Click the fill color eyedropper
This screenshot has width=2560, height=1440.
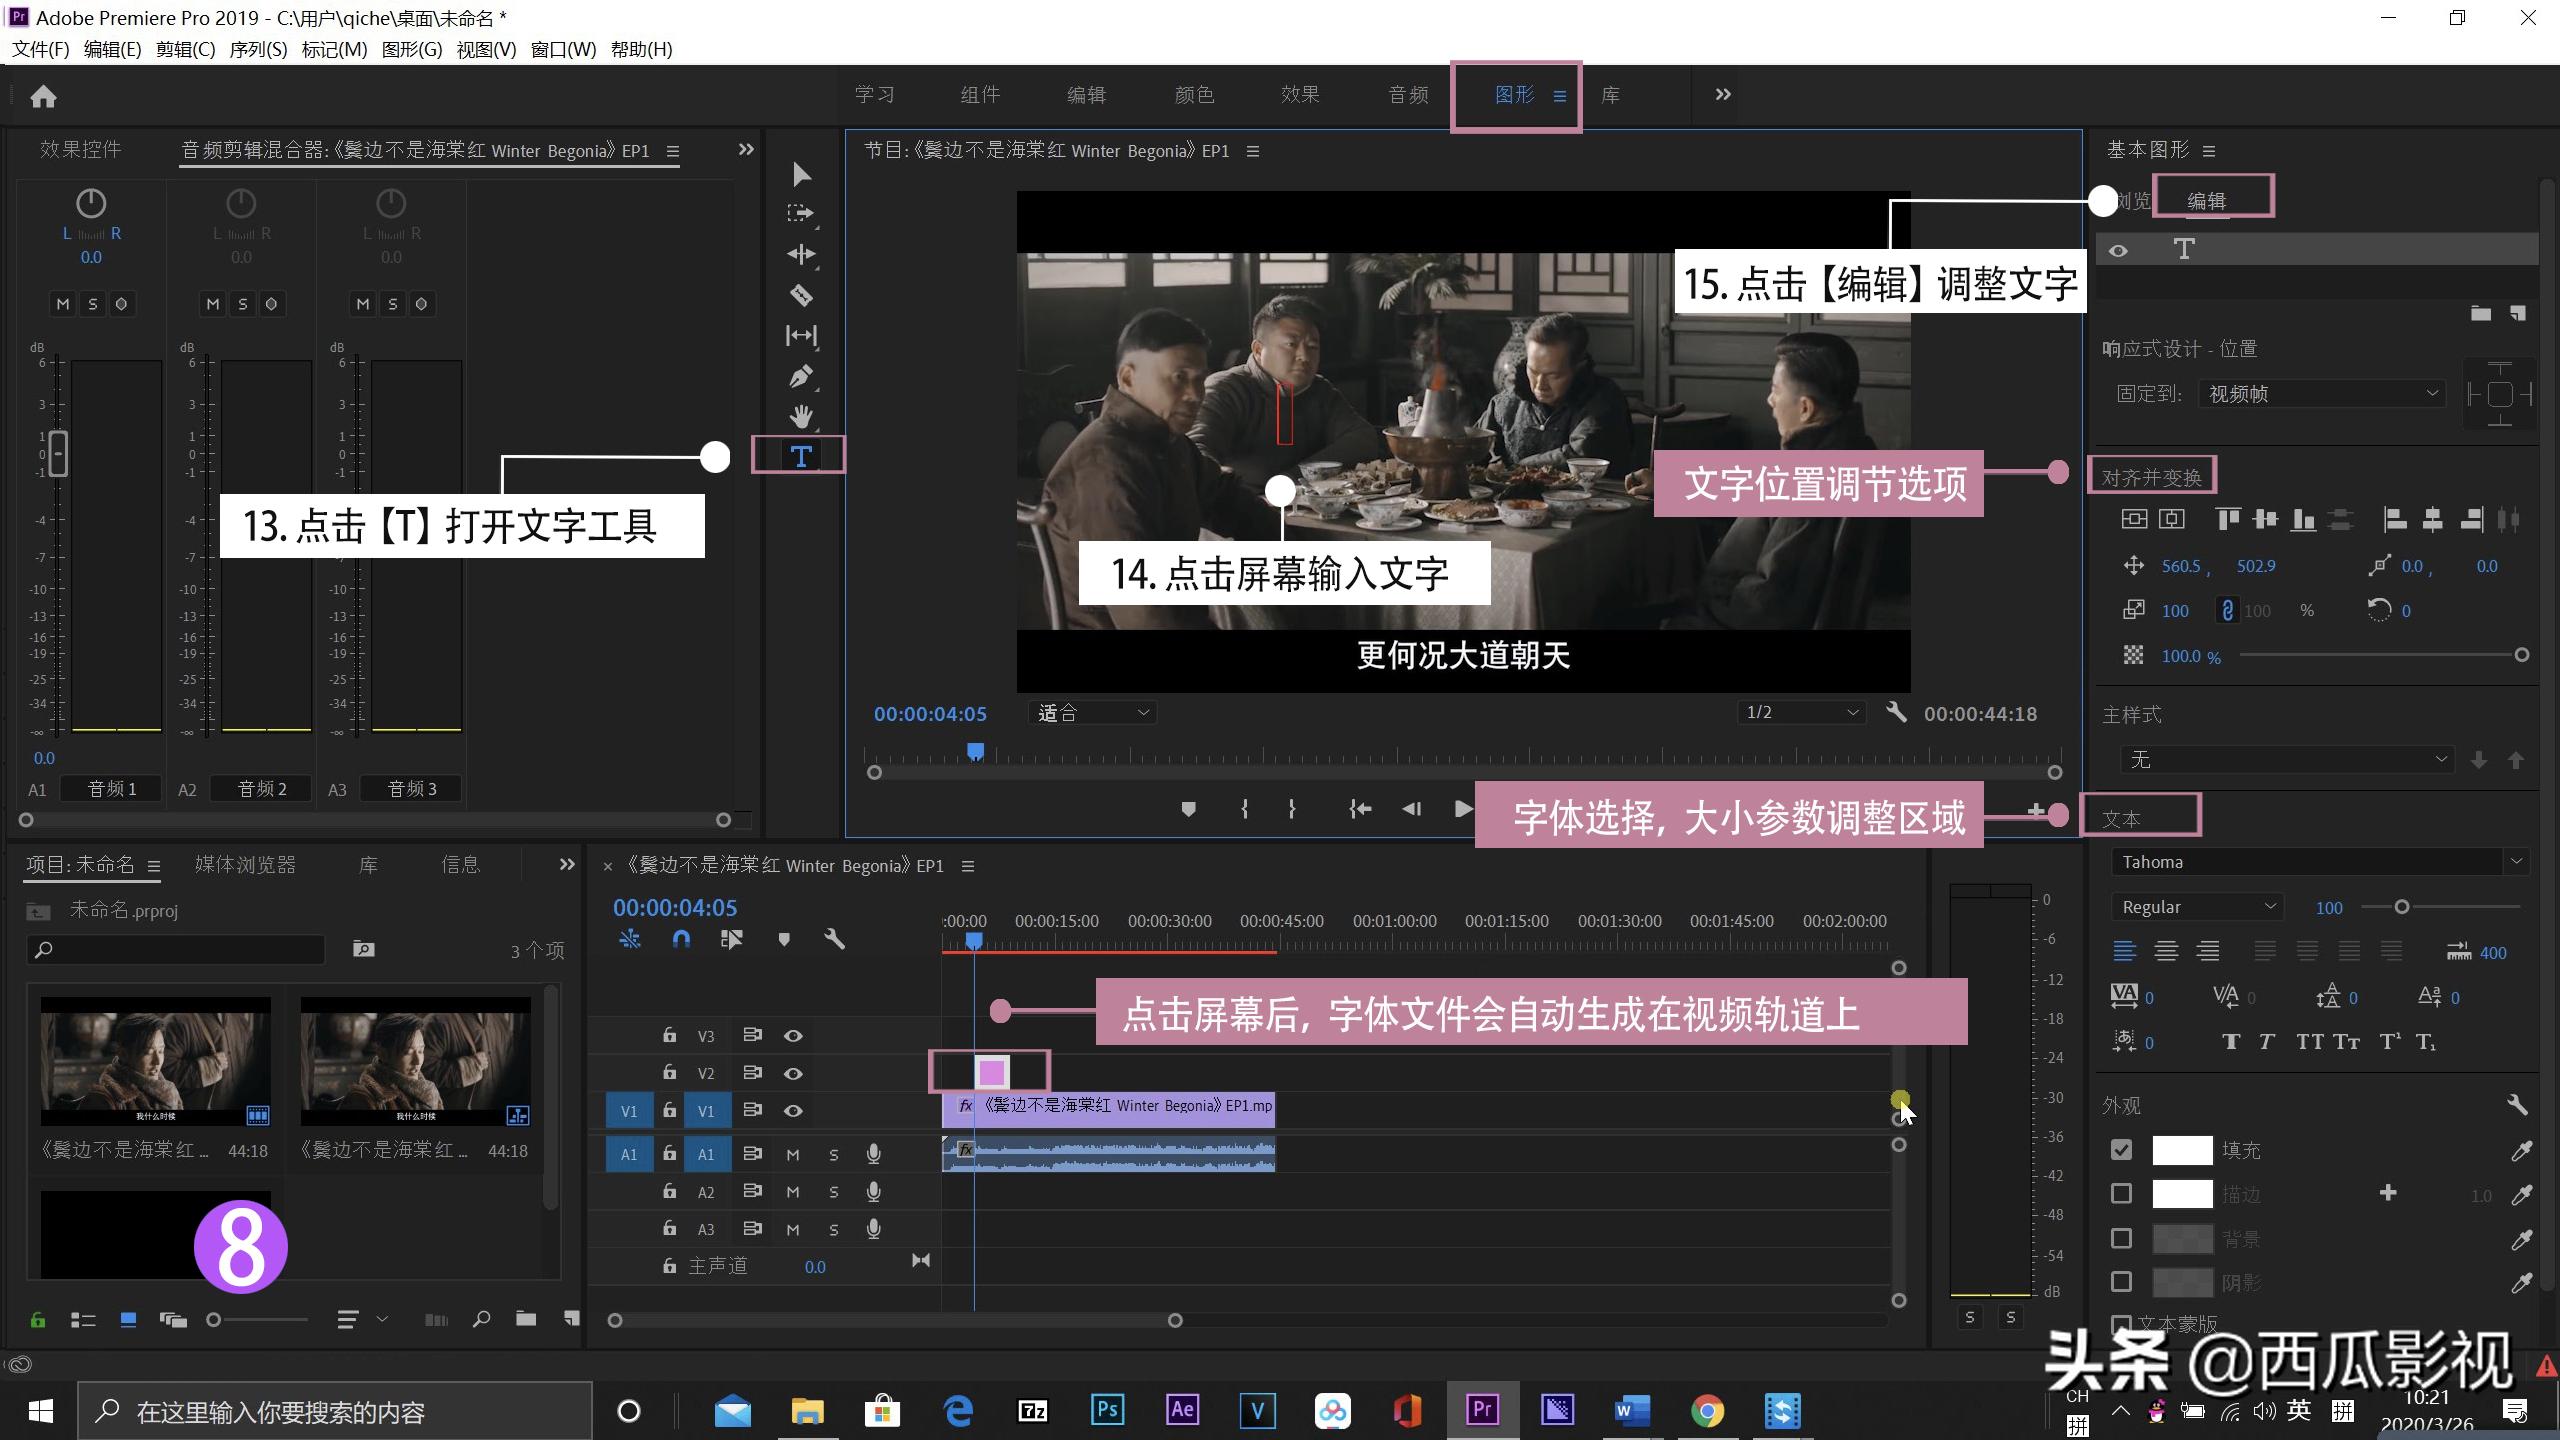[x=2522, y=1150]
